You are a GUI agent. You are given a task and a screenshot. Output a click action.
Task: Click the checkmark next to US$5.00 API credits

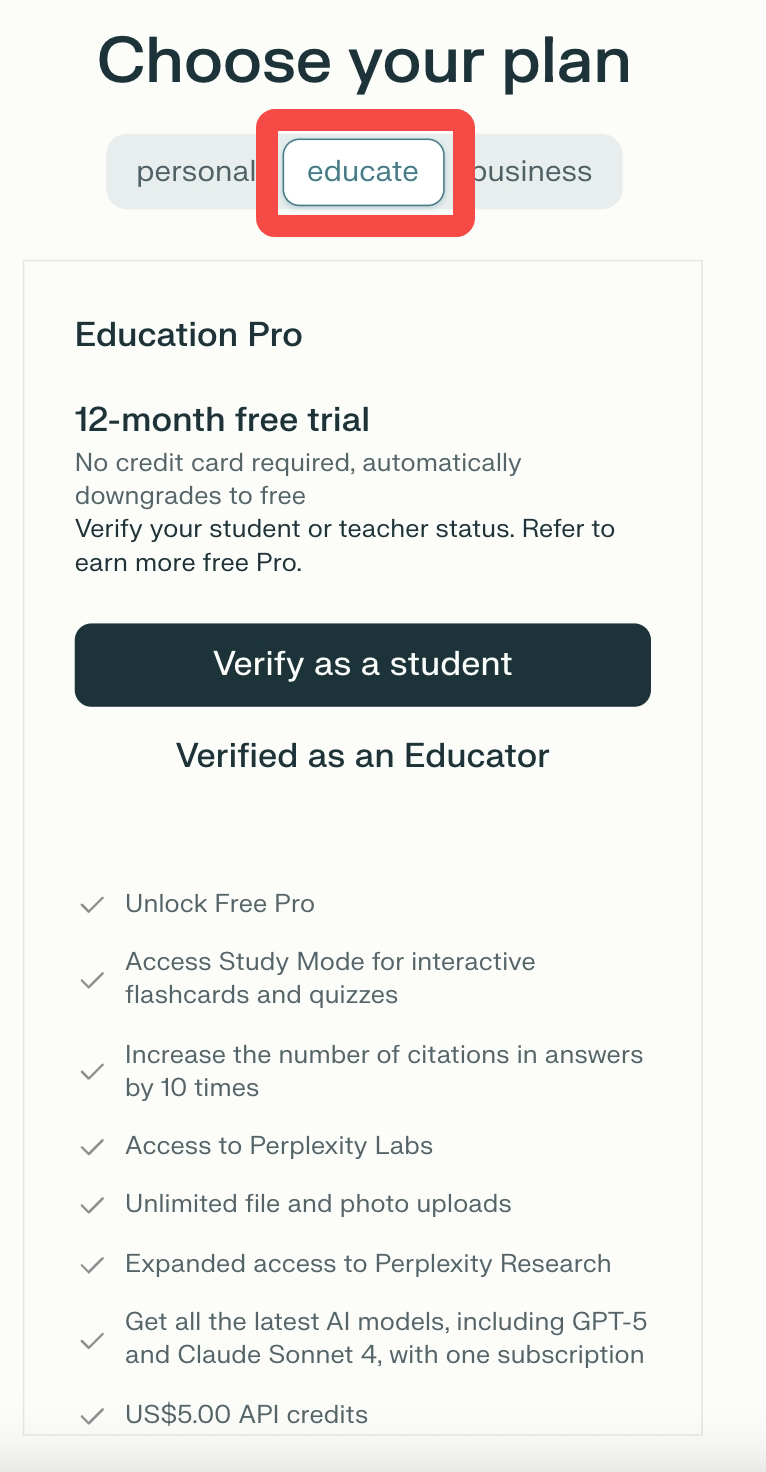(x=93, y=1416)
